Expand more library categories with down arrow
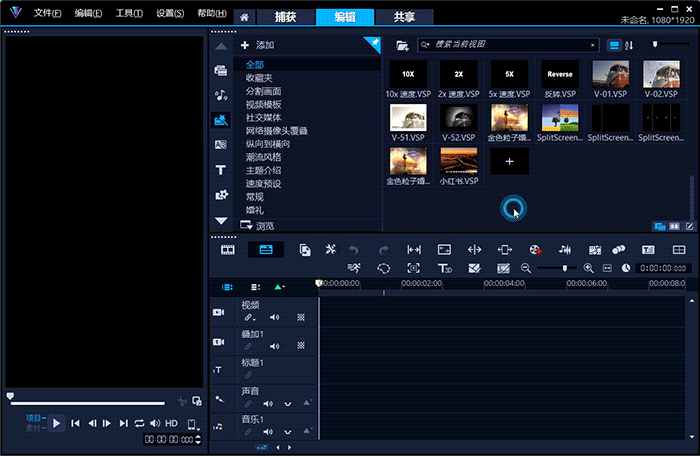This screenshot has height=456, width=700. click(220, 220)
